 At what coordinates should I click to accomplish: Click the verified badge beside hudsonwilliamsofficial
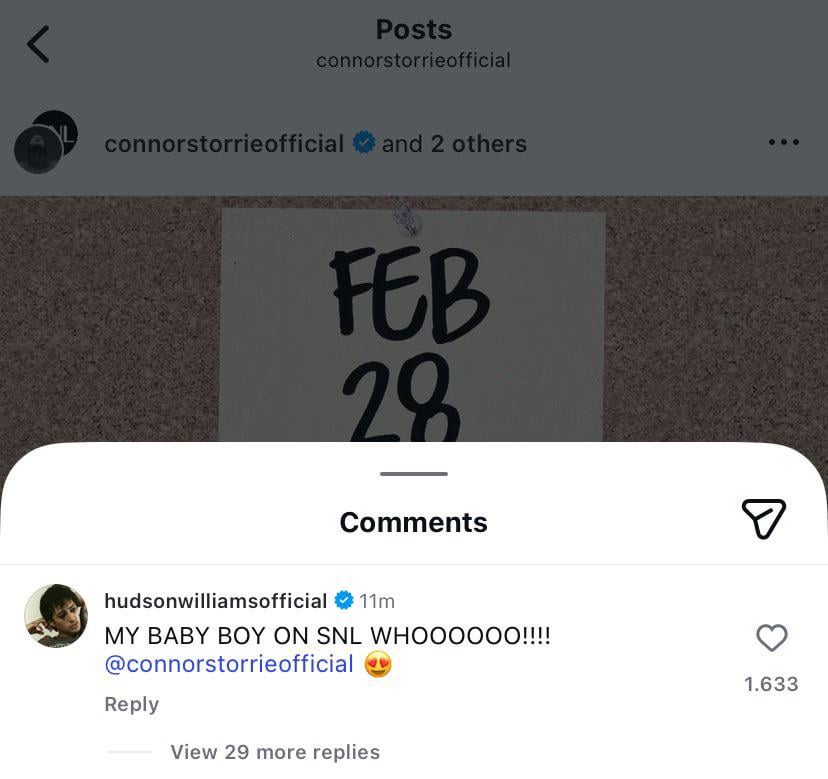coord(343,600)
